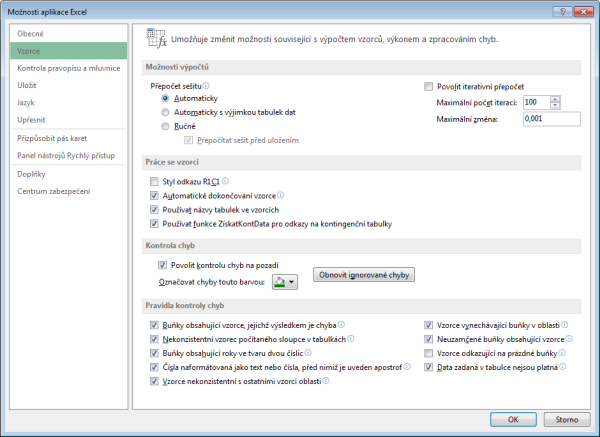The width and height of the screenshot is (600, 437).
Task: Click the Maximální změna input field
Action: pos(552,119)
